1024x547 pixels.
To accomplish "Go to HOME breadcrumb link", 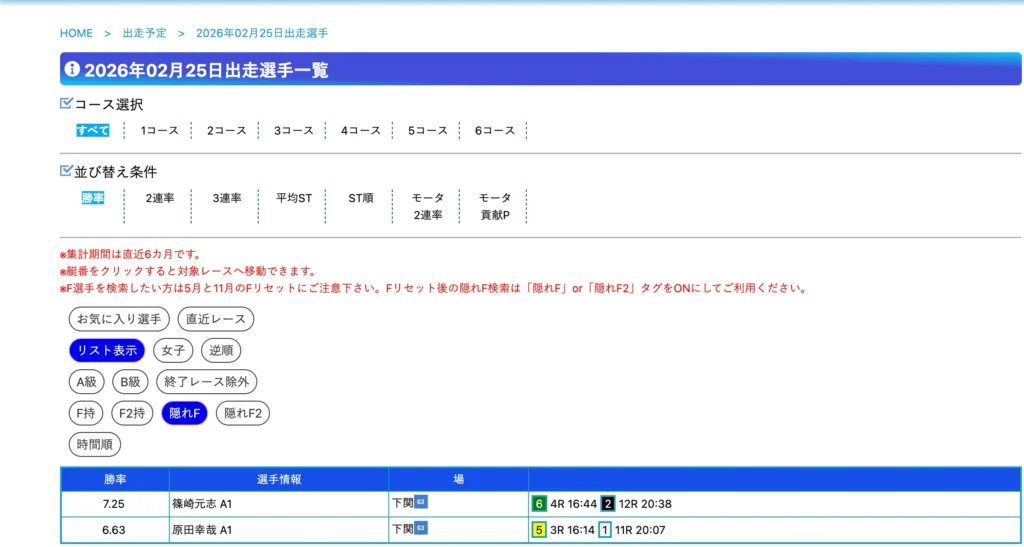I will (76, 33).
